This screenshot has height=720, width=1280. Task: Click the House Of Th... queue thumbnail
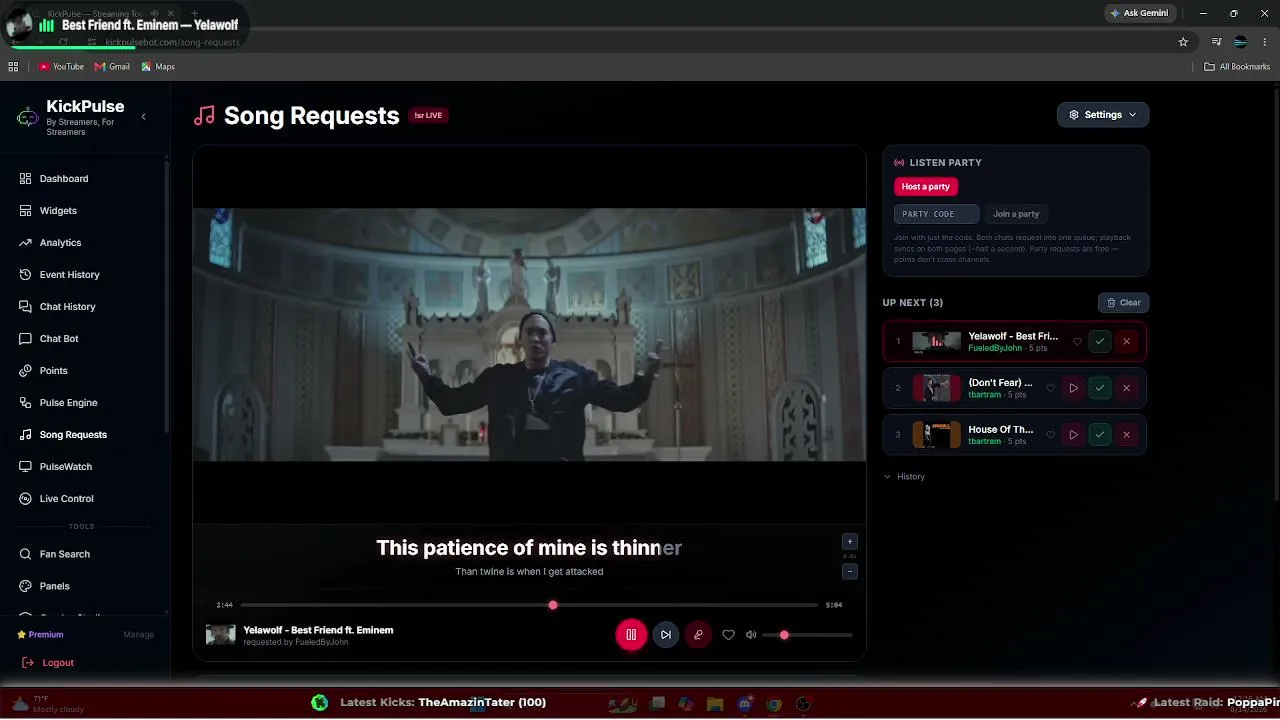click(936, 435)
